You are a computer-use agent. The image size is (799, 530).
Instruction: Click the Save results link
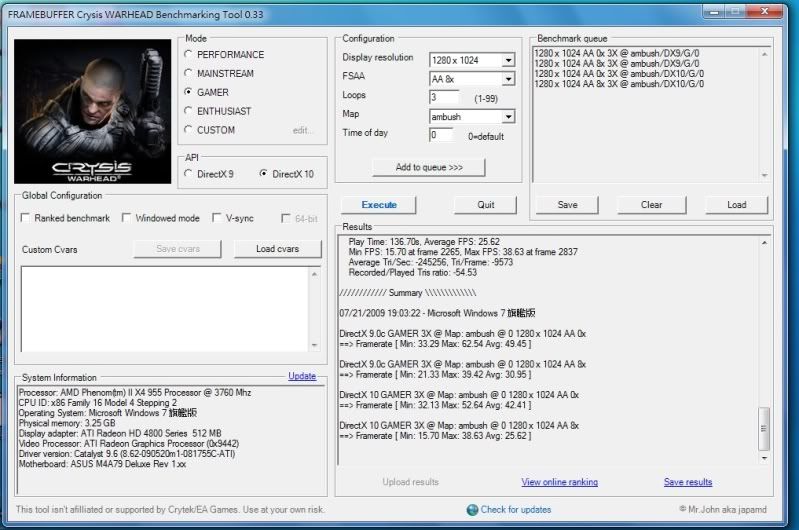click(x=688, y=482)
